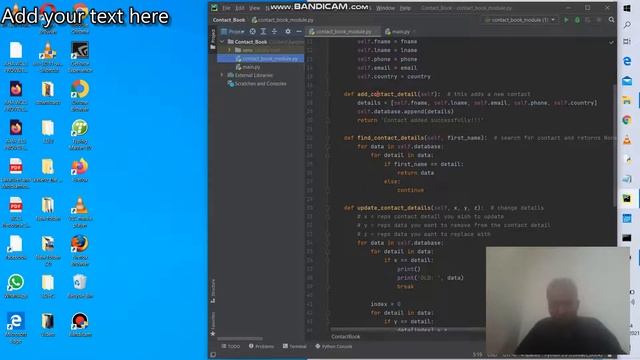Open the View menu
The image size is (640, 360).
[254, 8]
